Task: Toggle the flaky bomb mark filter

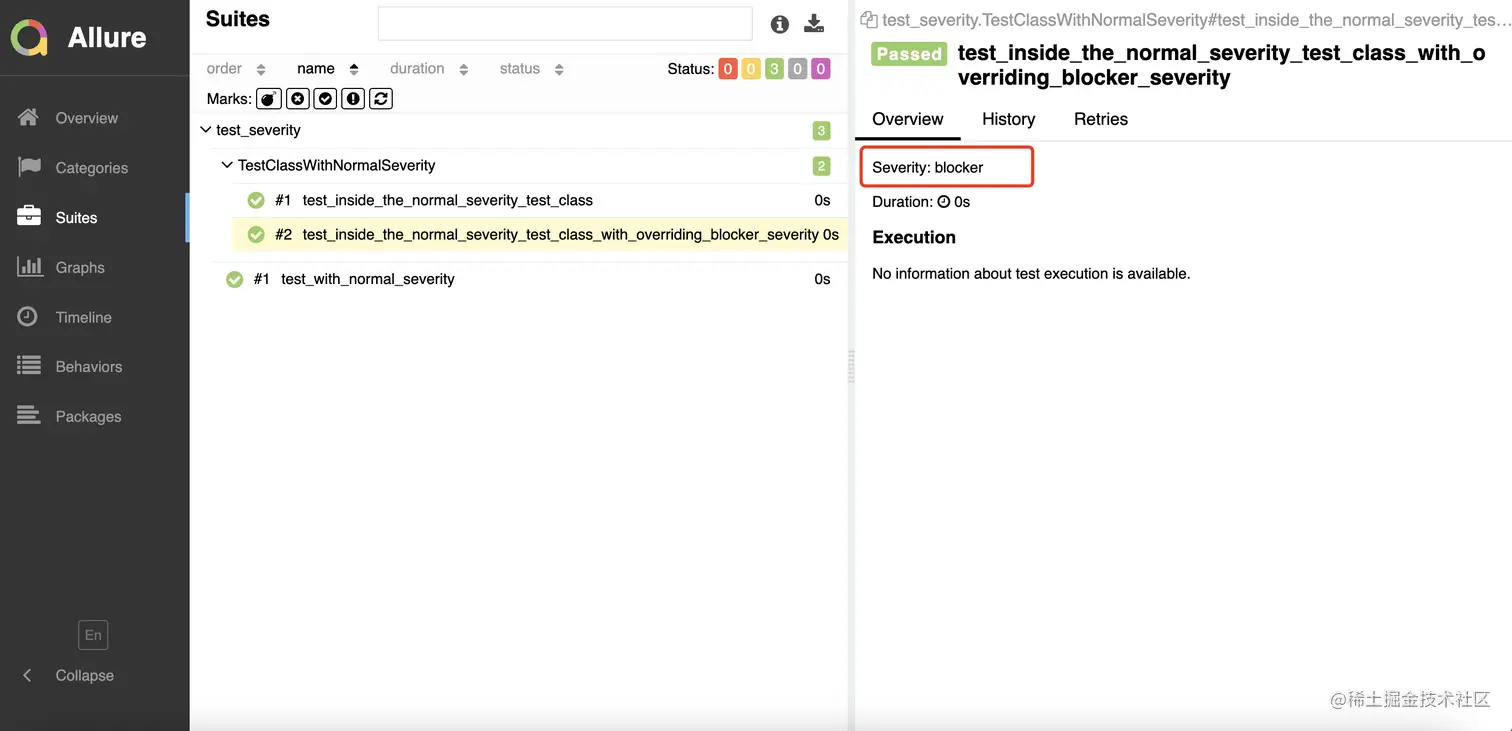Action: (x=269, y=99)
